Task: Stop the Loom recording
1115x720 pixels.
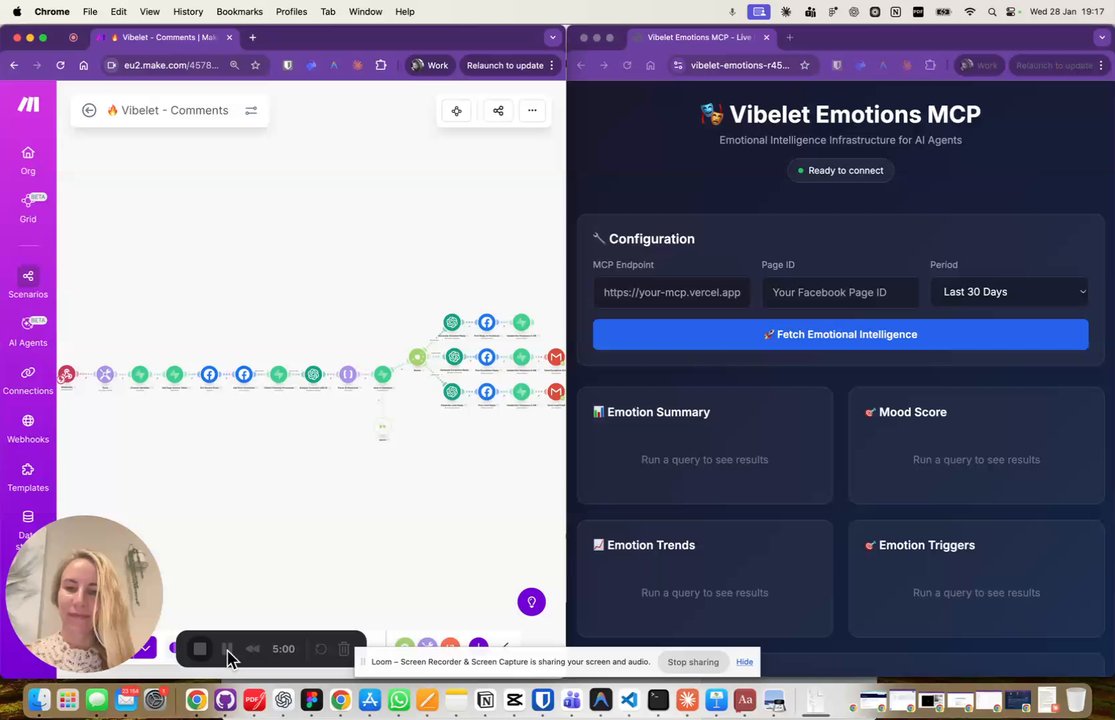Action: coord(200,648)
